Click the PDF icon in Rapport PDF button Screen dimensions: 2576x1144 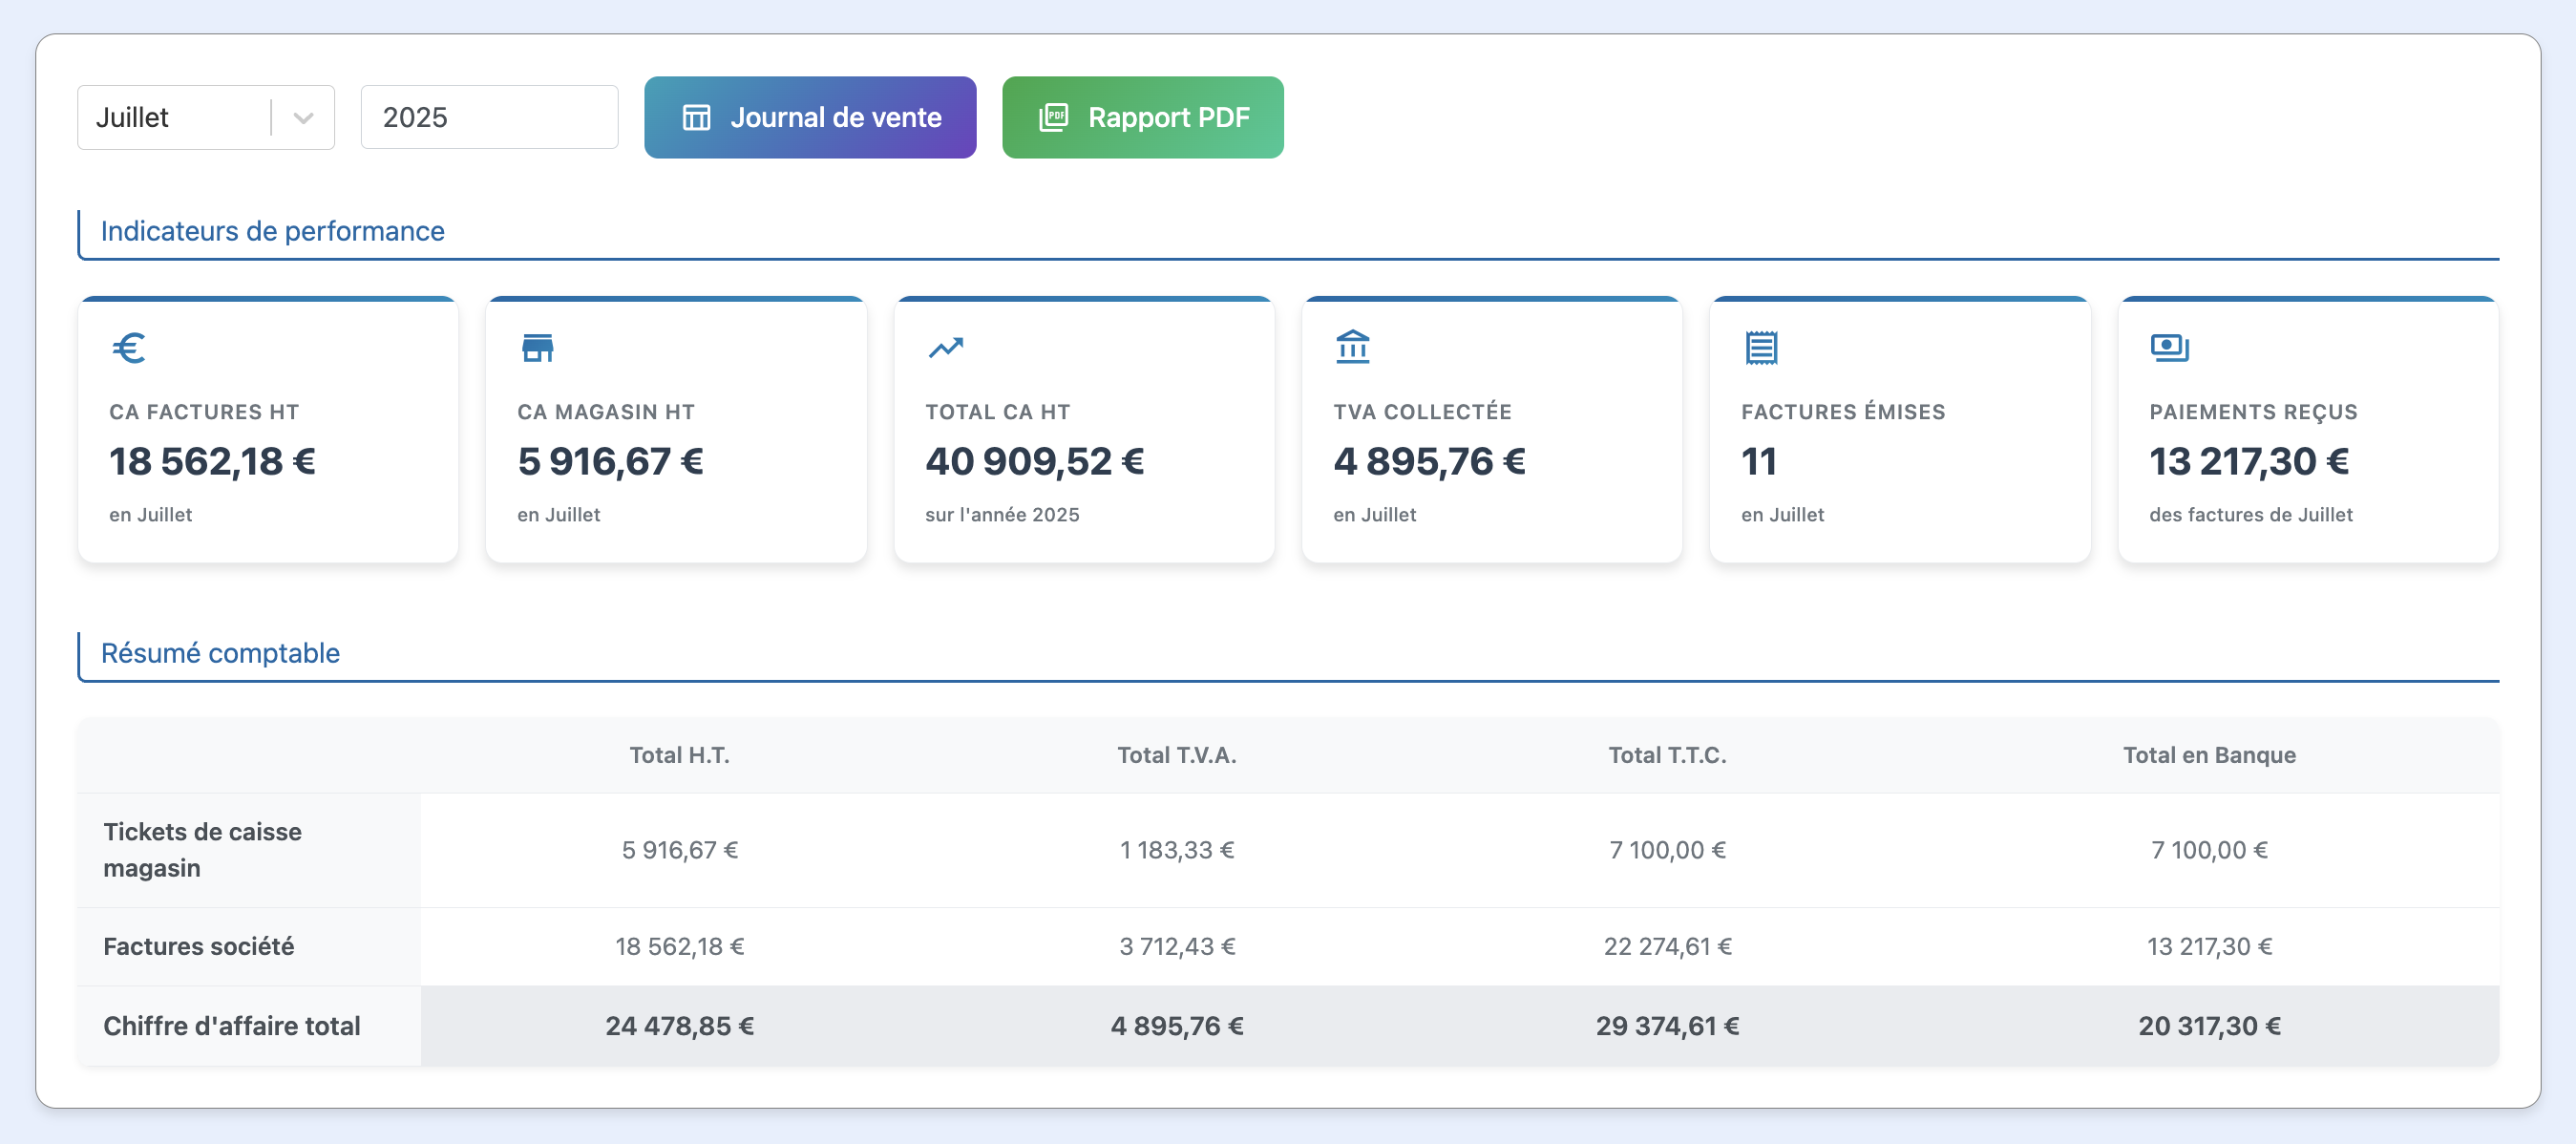tap(1053, 118)
